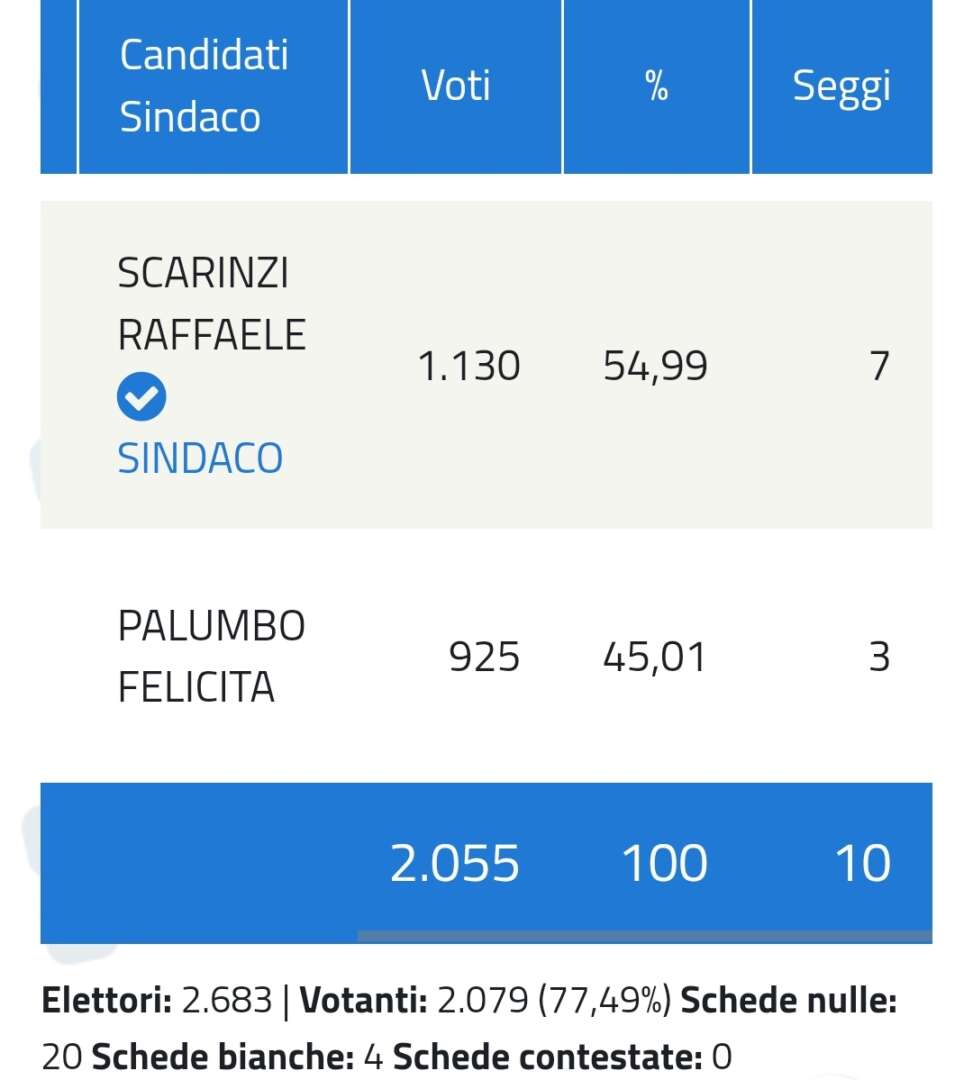
Task: Click the 925 votes value
Action: pyautogui.click(x=484, y=656)
